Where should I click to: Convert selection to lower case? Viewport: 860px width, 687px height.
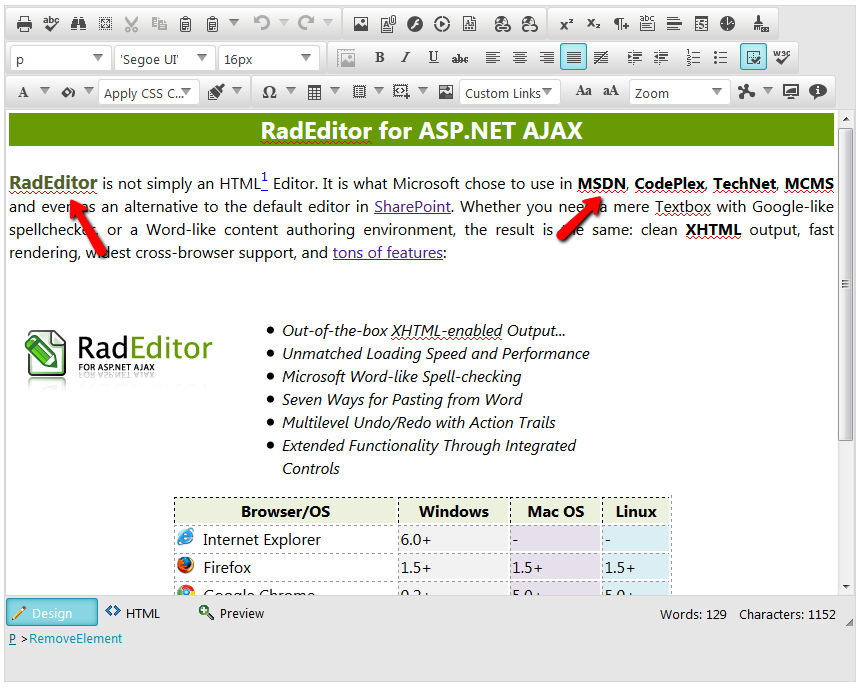pyautogui.click(x=584, y=91)
